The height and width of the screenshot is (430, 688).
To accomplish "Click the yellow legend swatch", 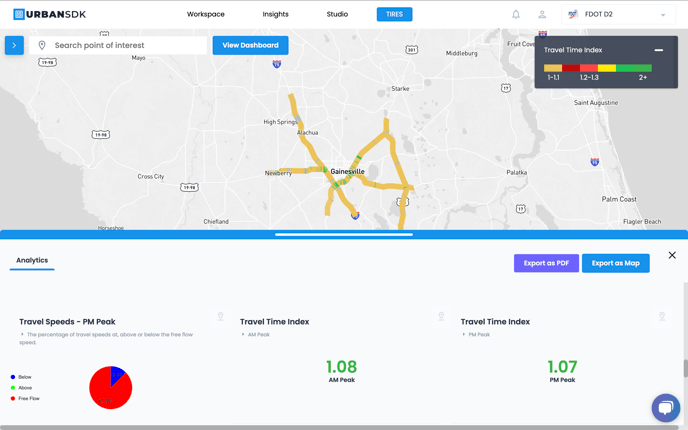I will point(607,68).
